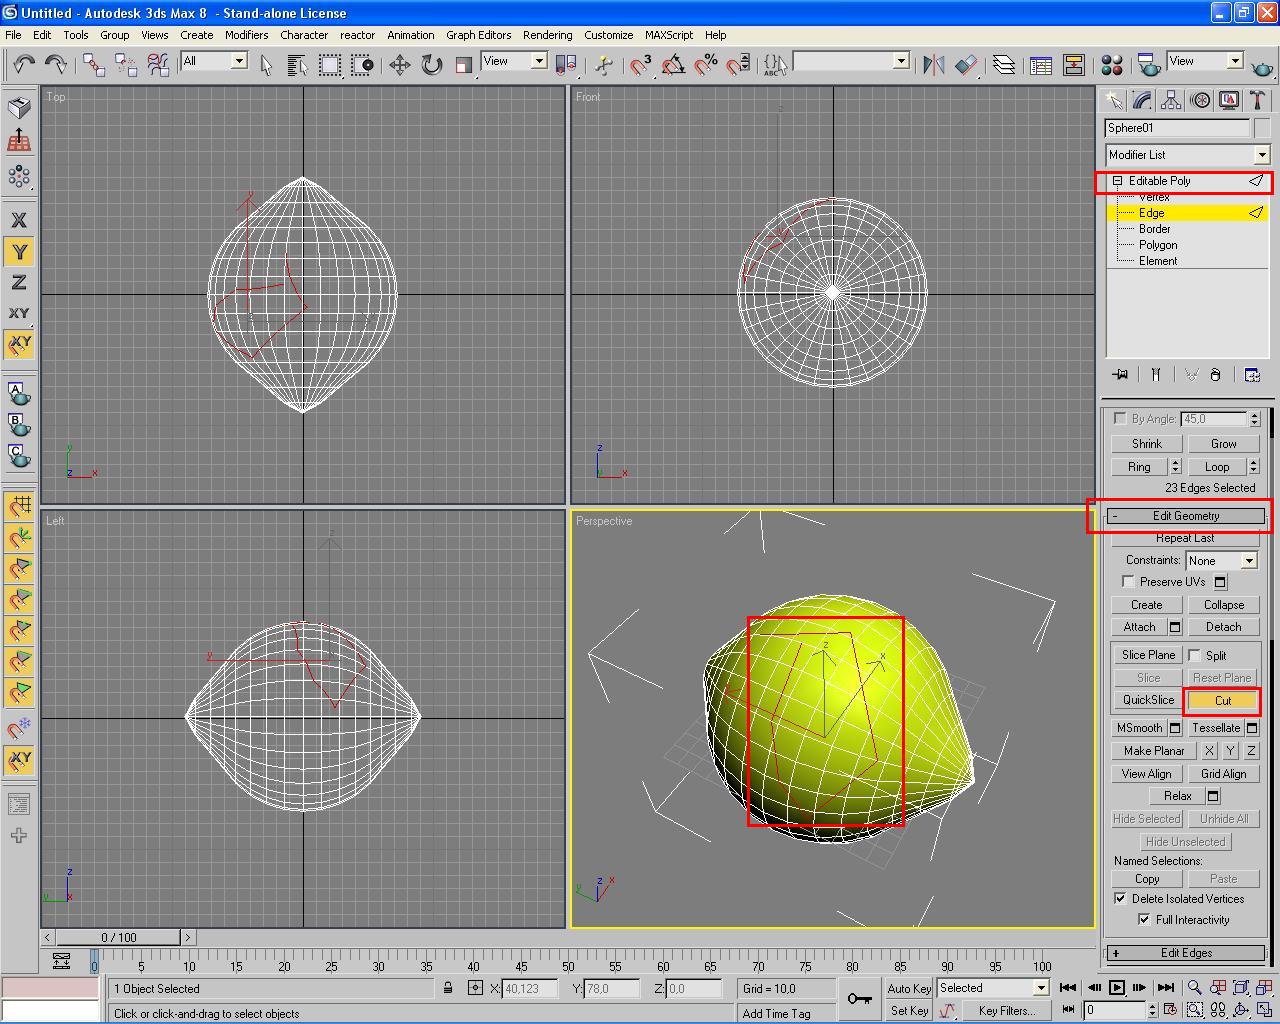Image resolution: width=1280 pixels, height=1024 pixels.
Task: Click the Undo arrow in toolbar
Action: click(23, 65)
